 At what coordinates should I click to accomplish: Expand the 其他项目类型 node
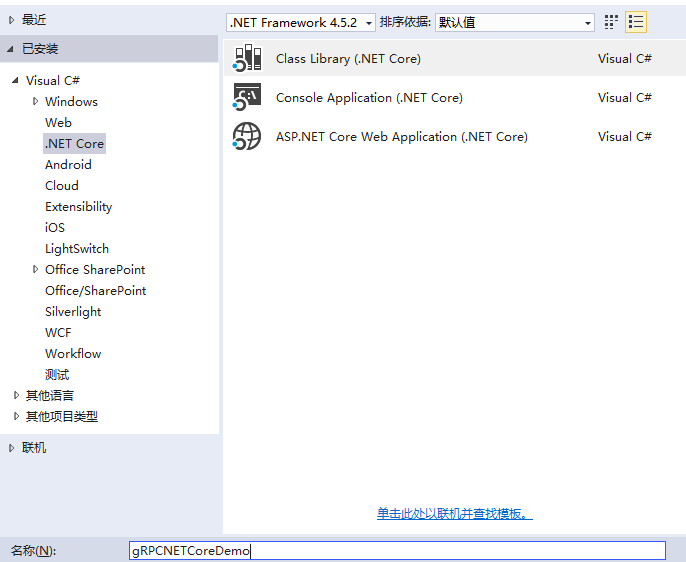pos(16,416)
